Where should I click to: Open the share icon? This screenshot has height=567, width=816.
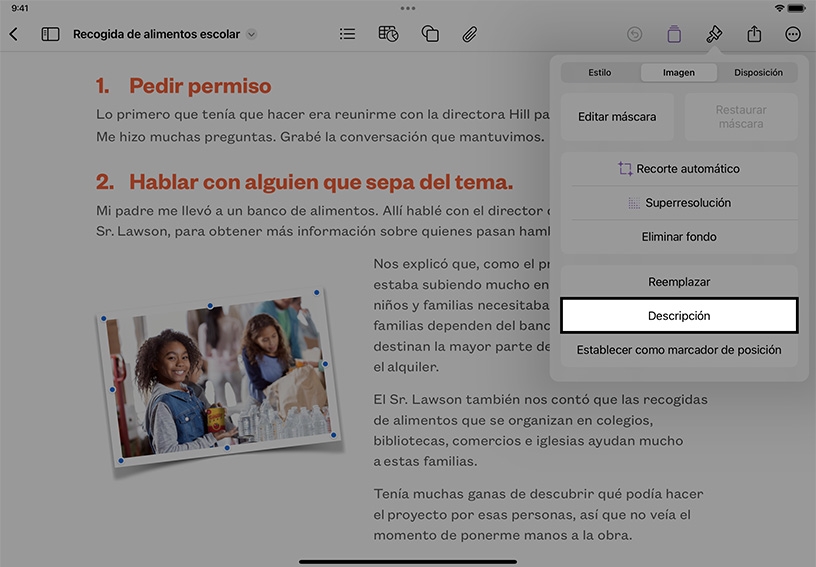tap(754, 34)
